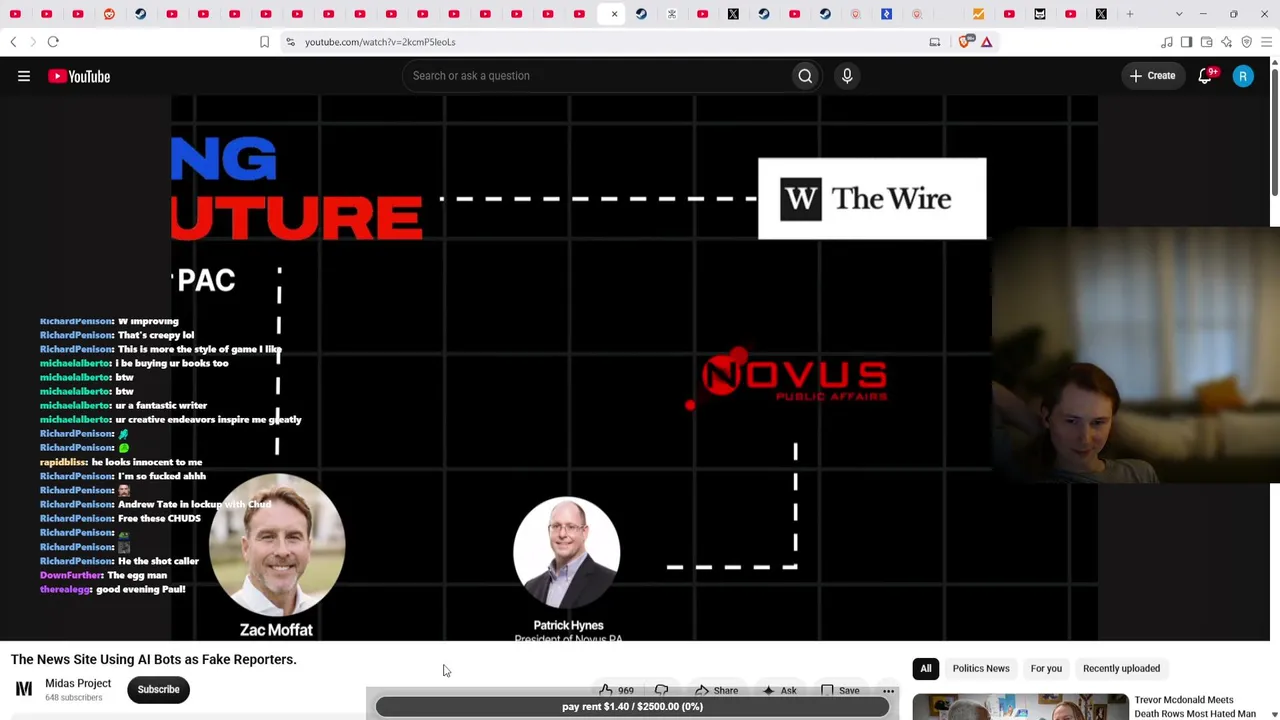Click the video title text
Viewport: 1280px width, 720px height.
click(154, 660)
